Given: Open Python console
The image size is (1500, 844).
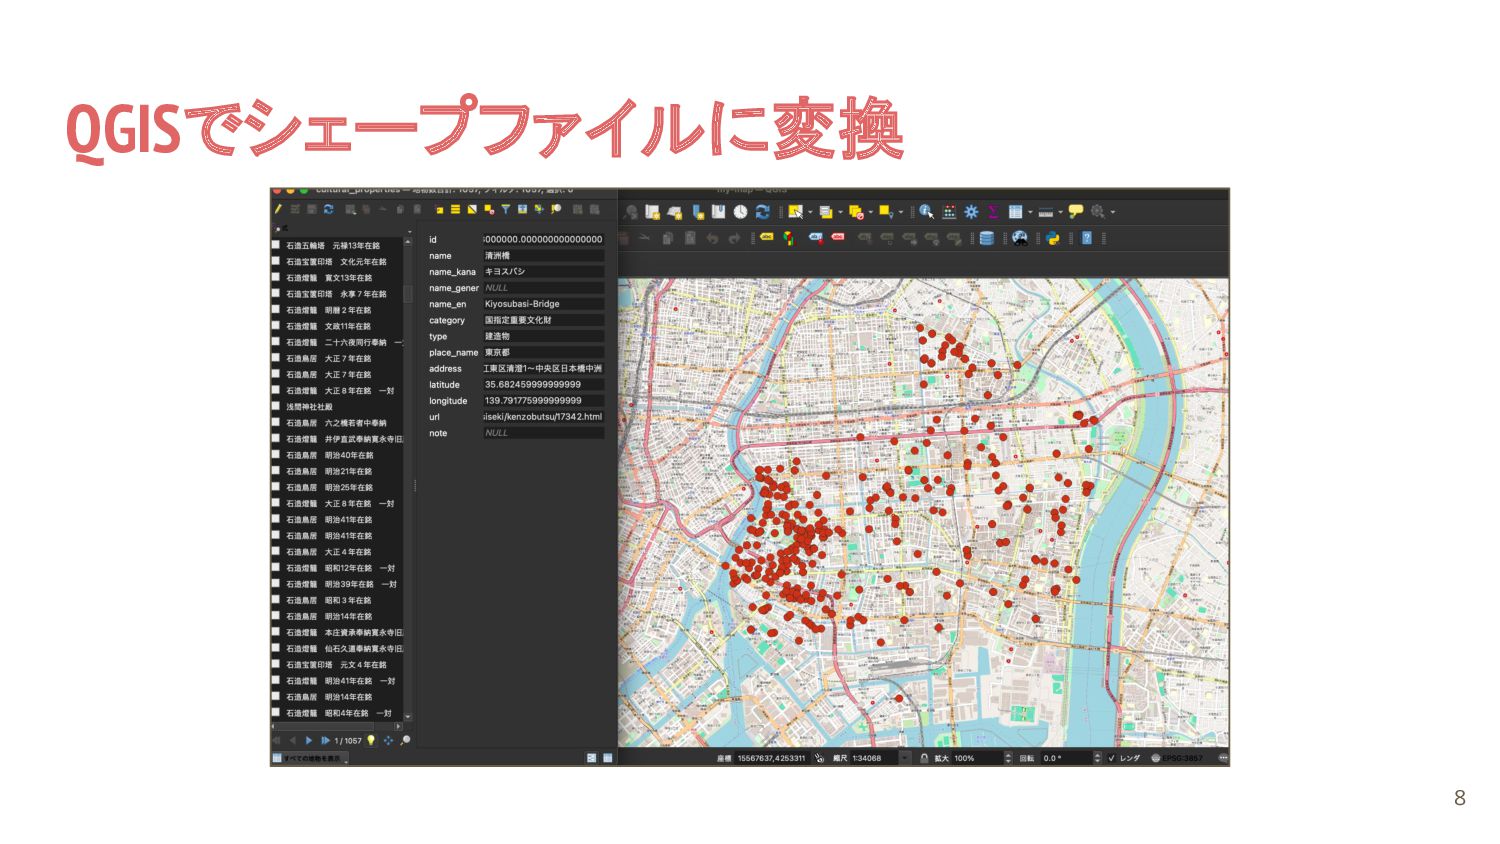Looking at the screenshot, I should pyautogui.click(x=1052, y=238).
